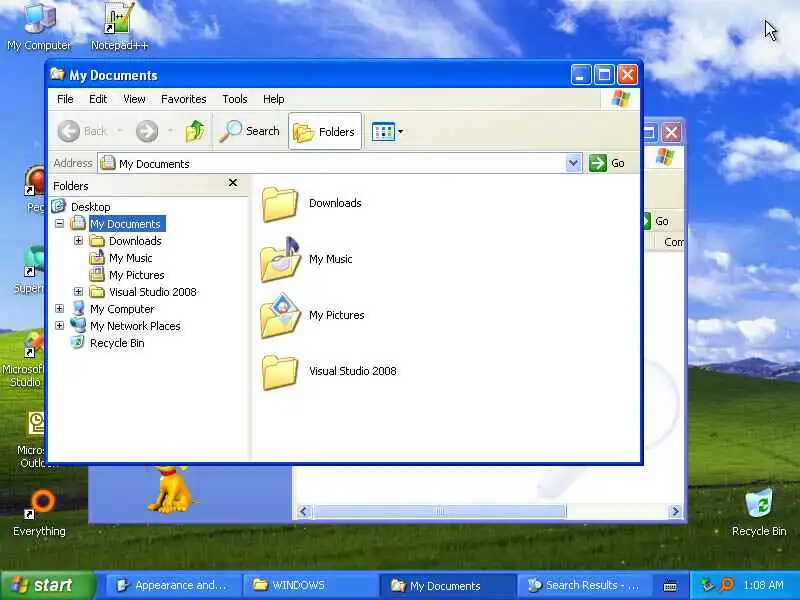This screenshot has height=600, width=800.
Task: Select My Music in folder tree
Action: pos(131,258)
